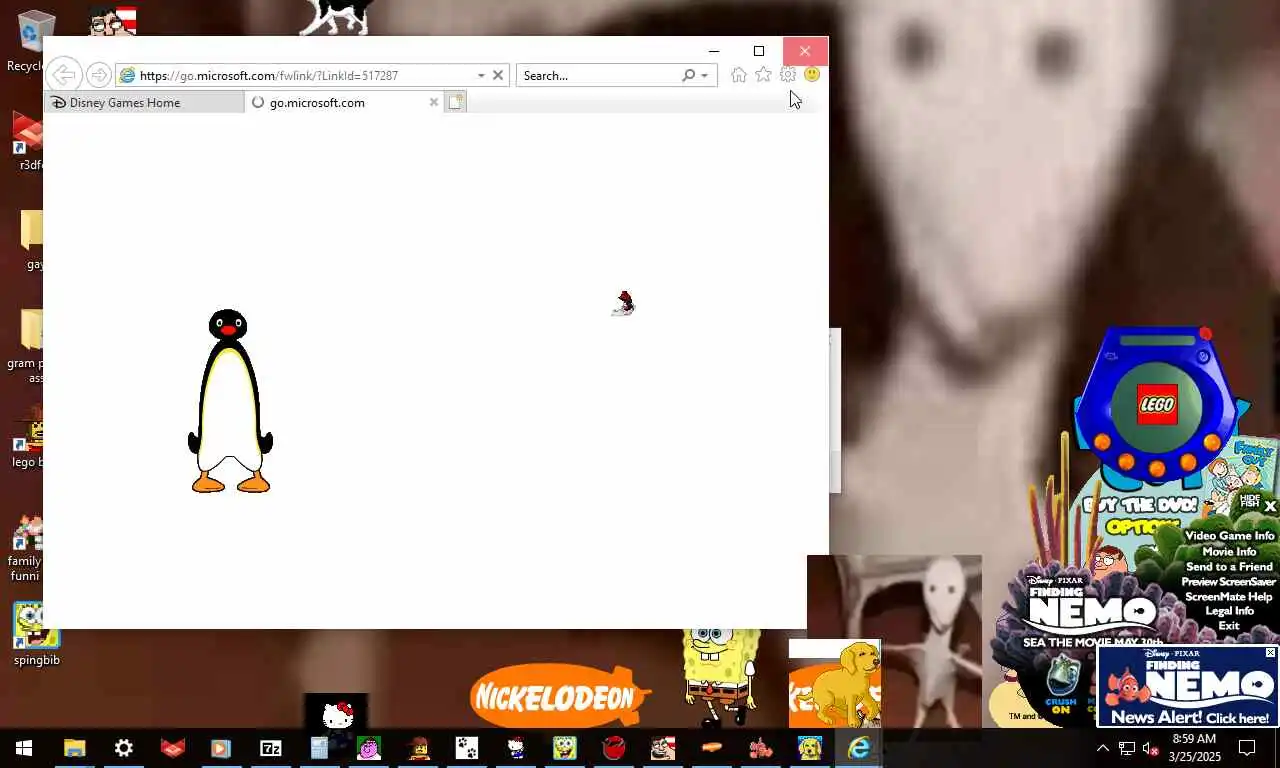Open the paw prints taskbar app
Viewport: 1280px width, 768px height.
click(467, 748)
